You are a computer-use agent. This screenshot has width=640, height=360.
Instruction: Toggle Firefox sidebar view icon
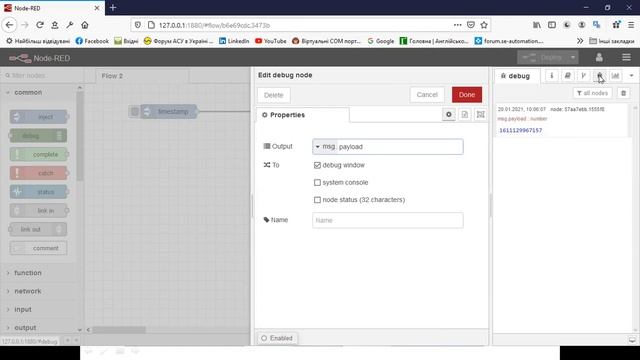tap(552, 25)
